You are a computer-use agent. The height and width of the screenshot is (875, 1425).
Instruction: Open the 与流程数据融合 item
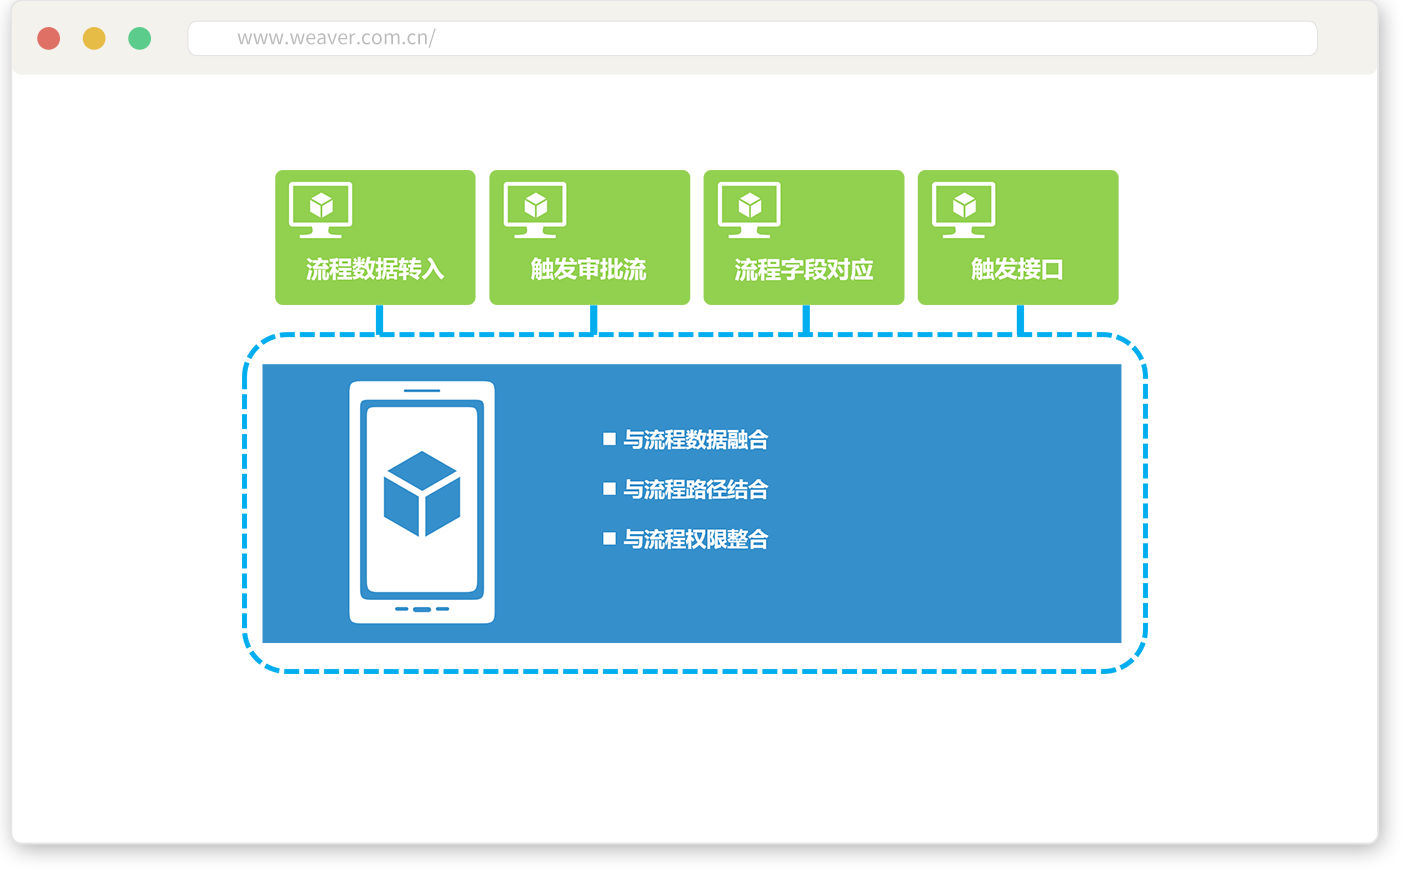(x=696, y=439)
